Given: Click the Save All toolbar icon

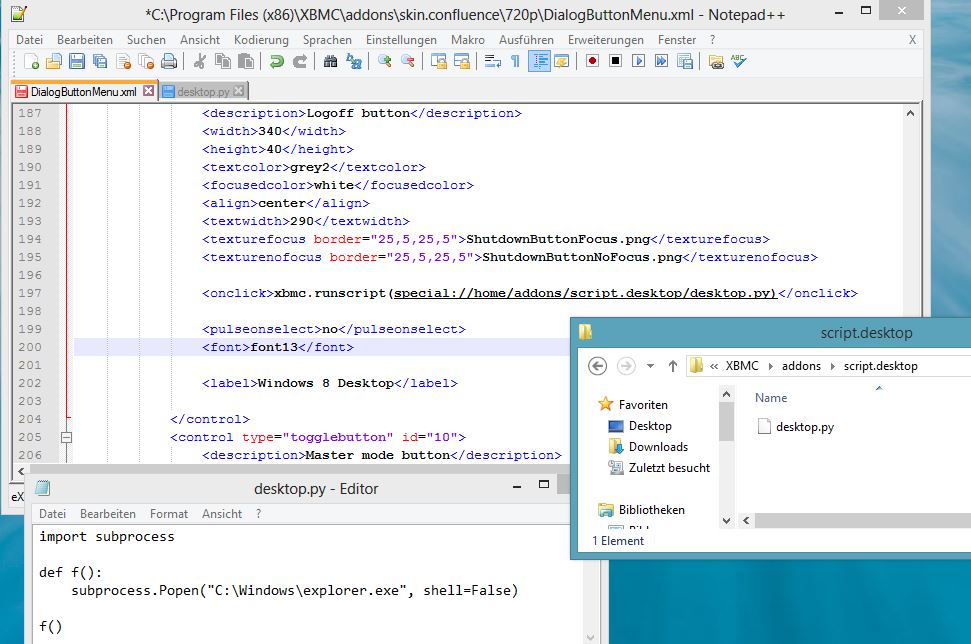Looking at the screenshot, I should (x=100, y=61).
